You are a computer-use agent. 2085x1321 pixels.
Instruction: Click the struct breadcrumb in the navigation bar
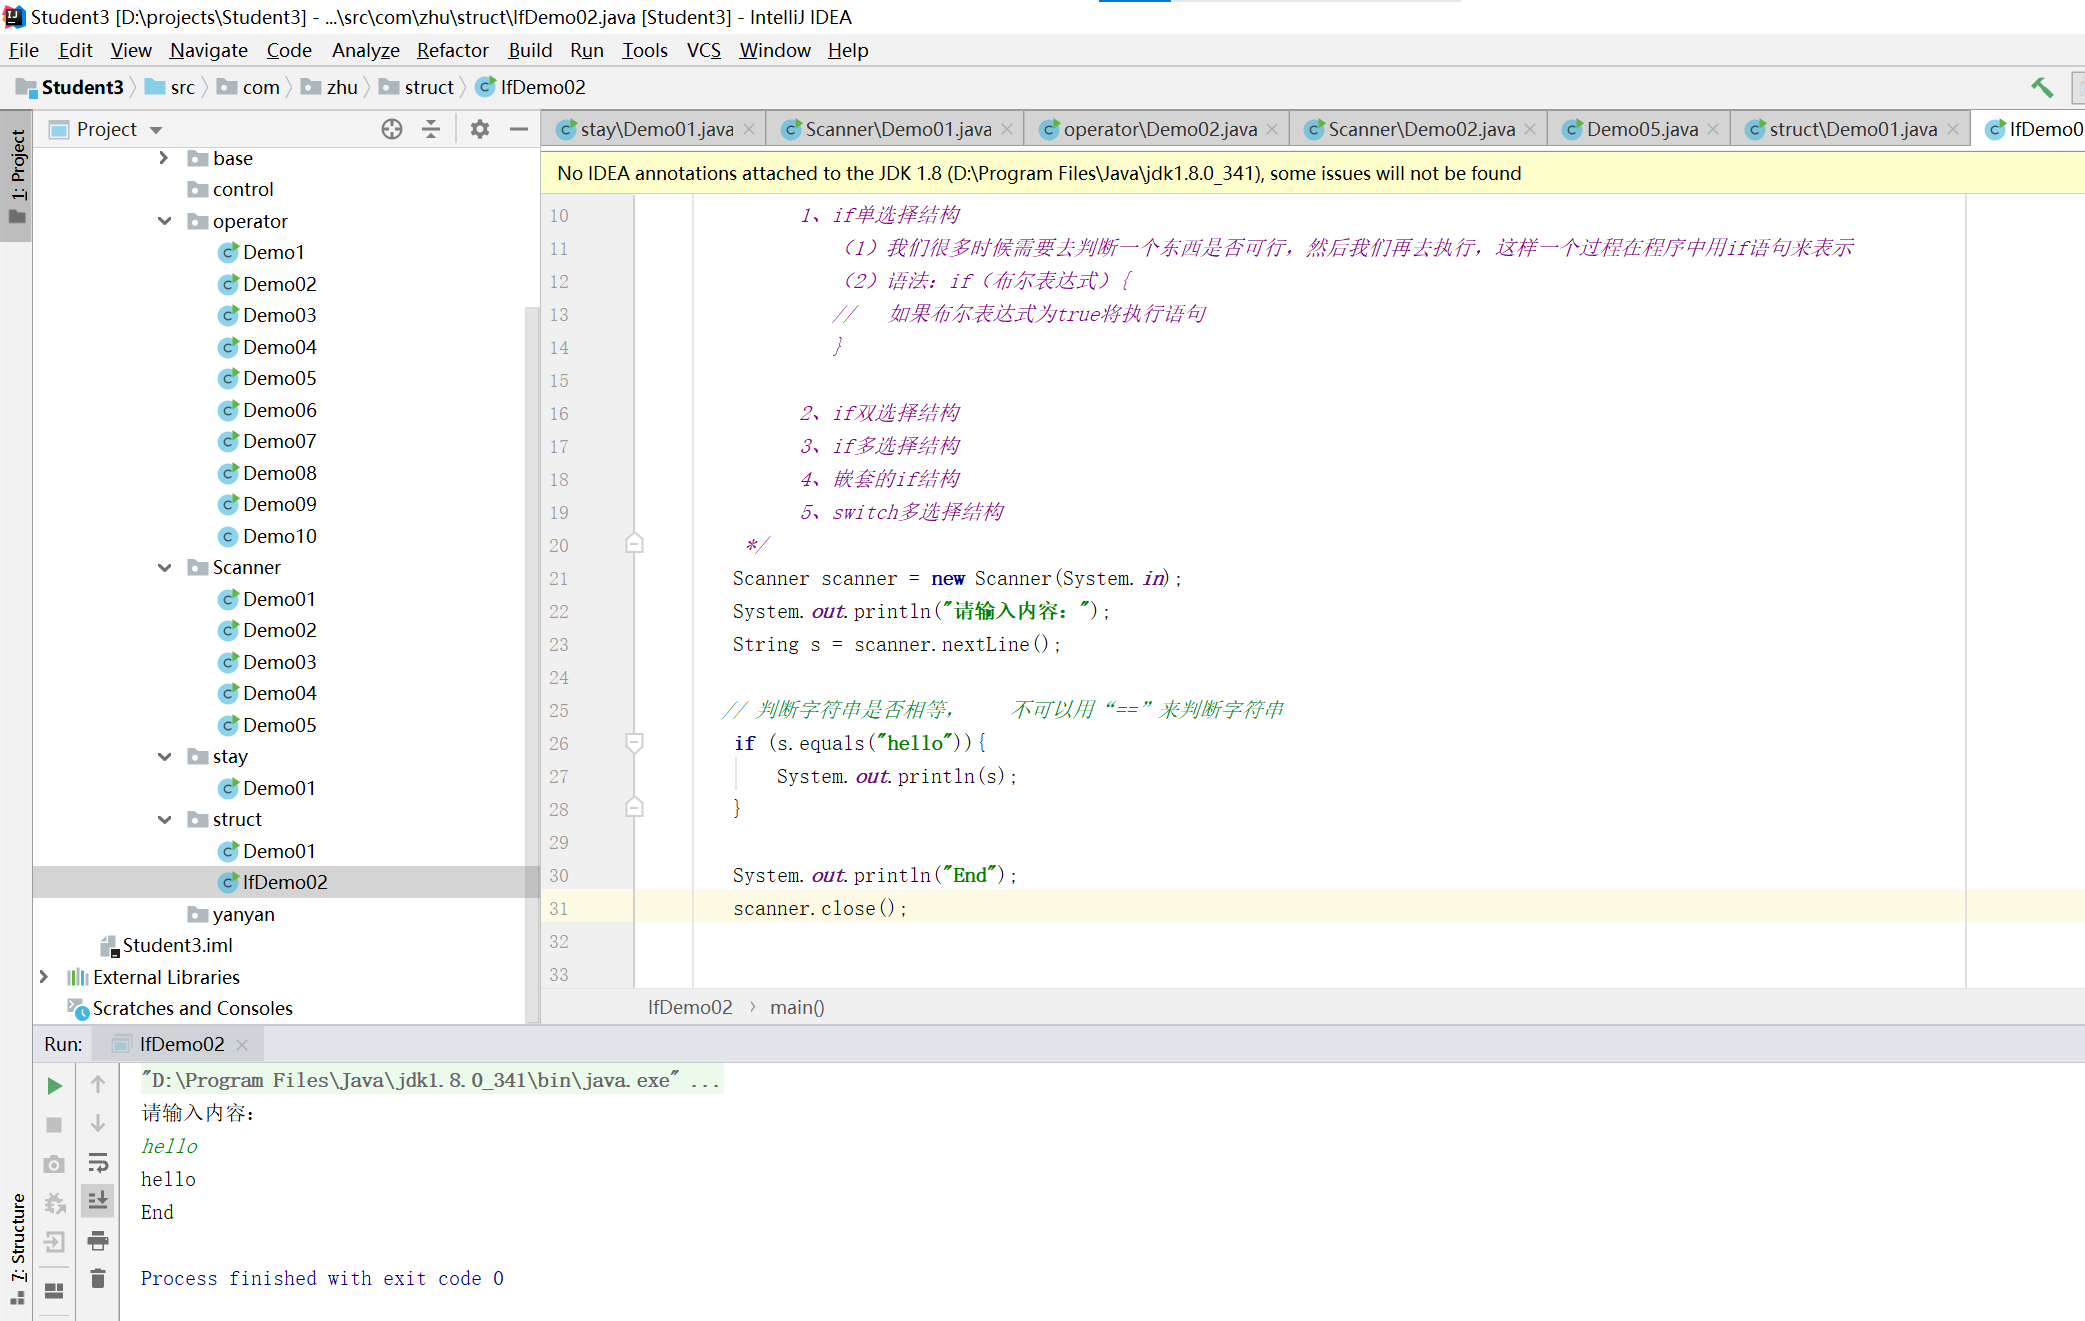click(429, 88)
